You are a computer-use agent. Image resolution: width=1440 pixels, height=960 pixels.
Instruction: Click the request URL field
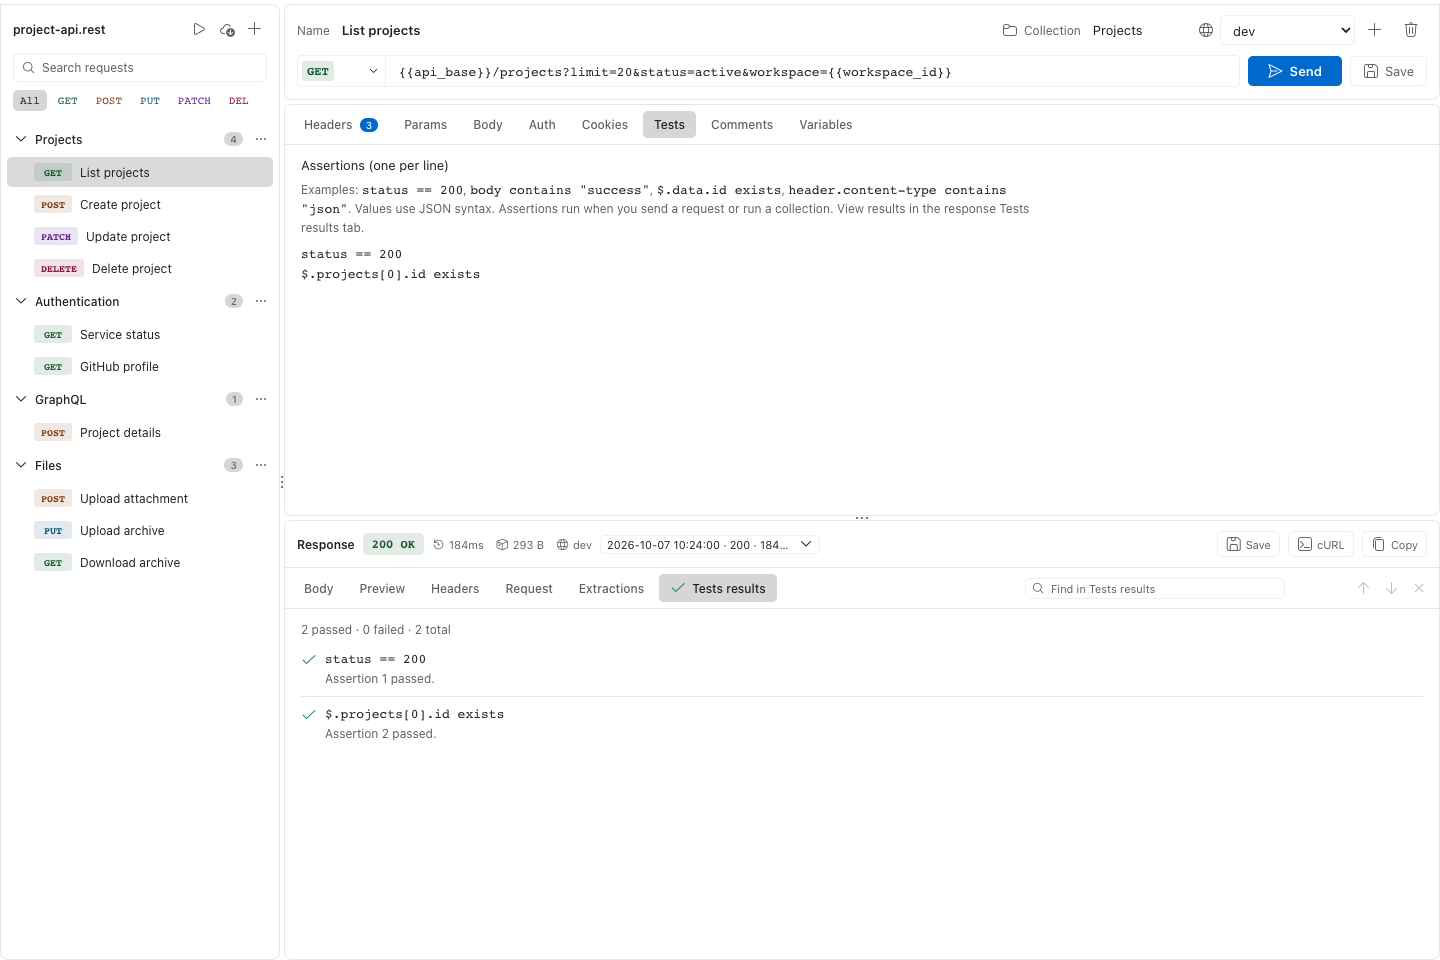point(812,71)
